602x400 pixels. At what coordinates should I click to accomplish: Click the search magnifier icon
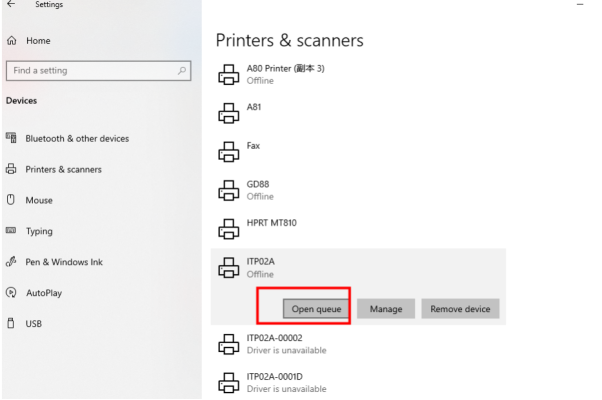[x=182, y=71]
